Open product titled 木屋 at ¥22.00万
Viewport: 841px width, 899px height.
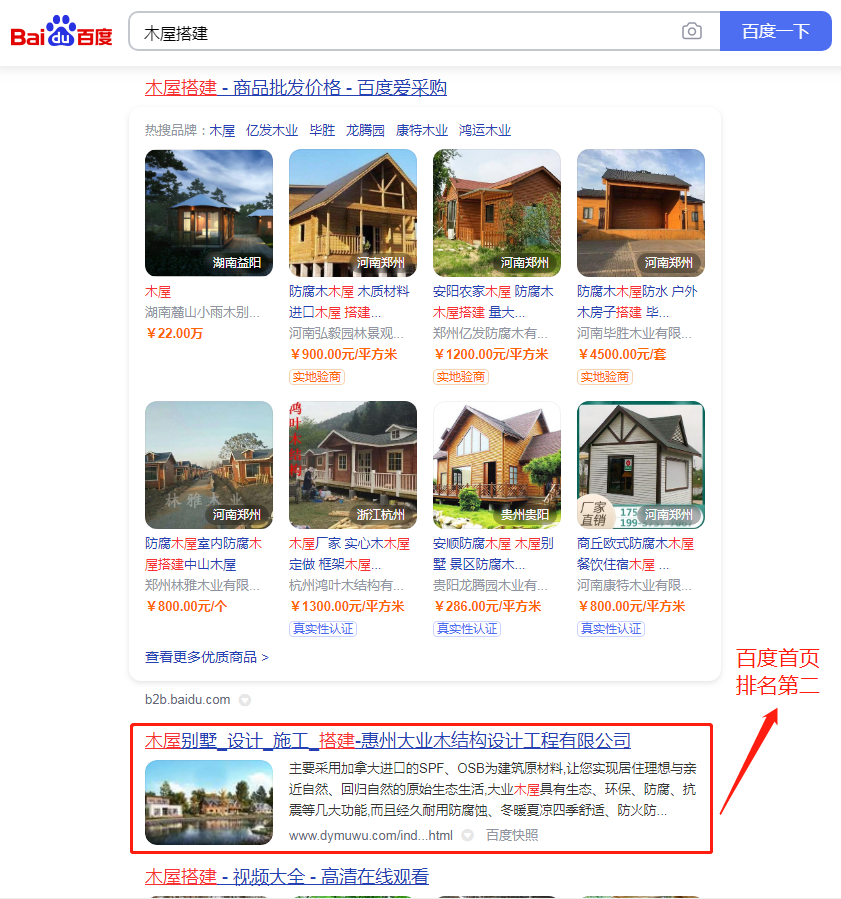158,292
